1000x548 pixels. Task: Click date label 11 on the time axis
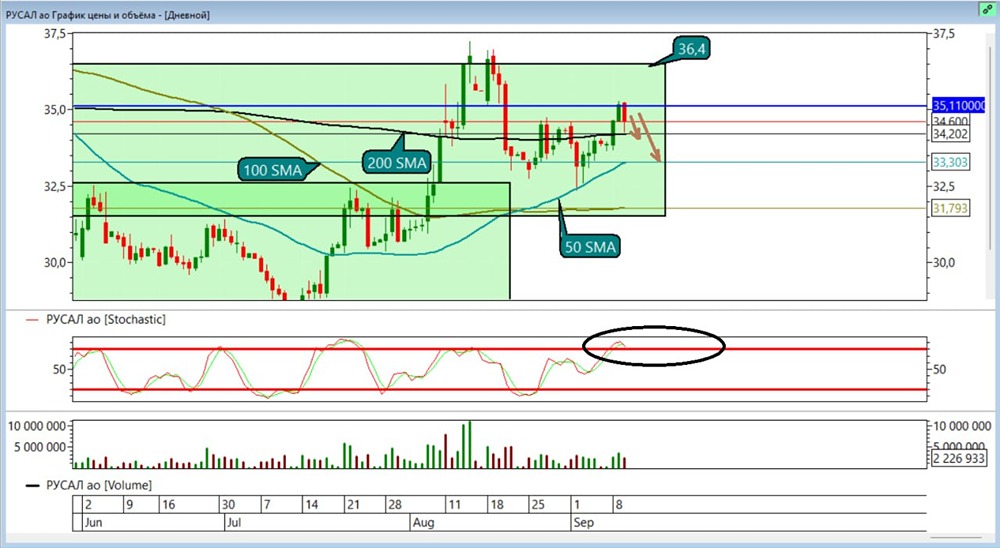tap(455, 505)
